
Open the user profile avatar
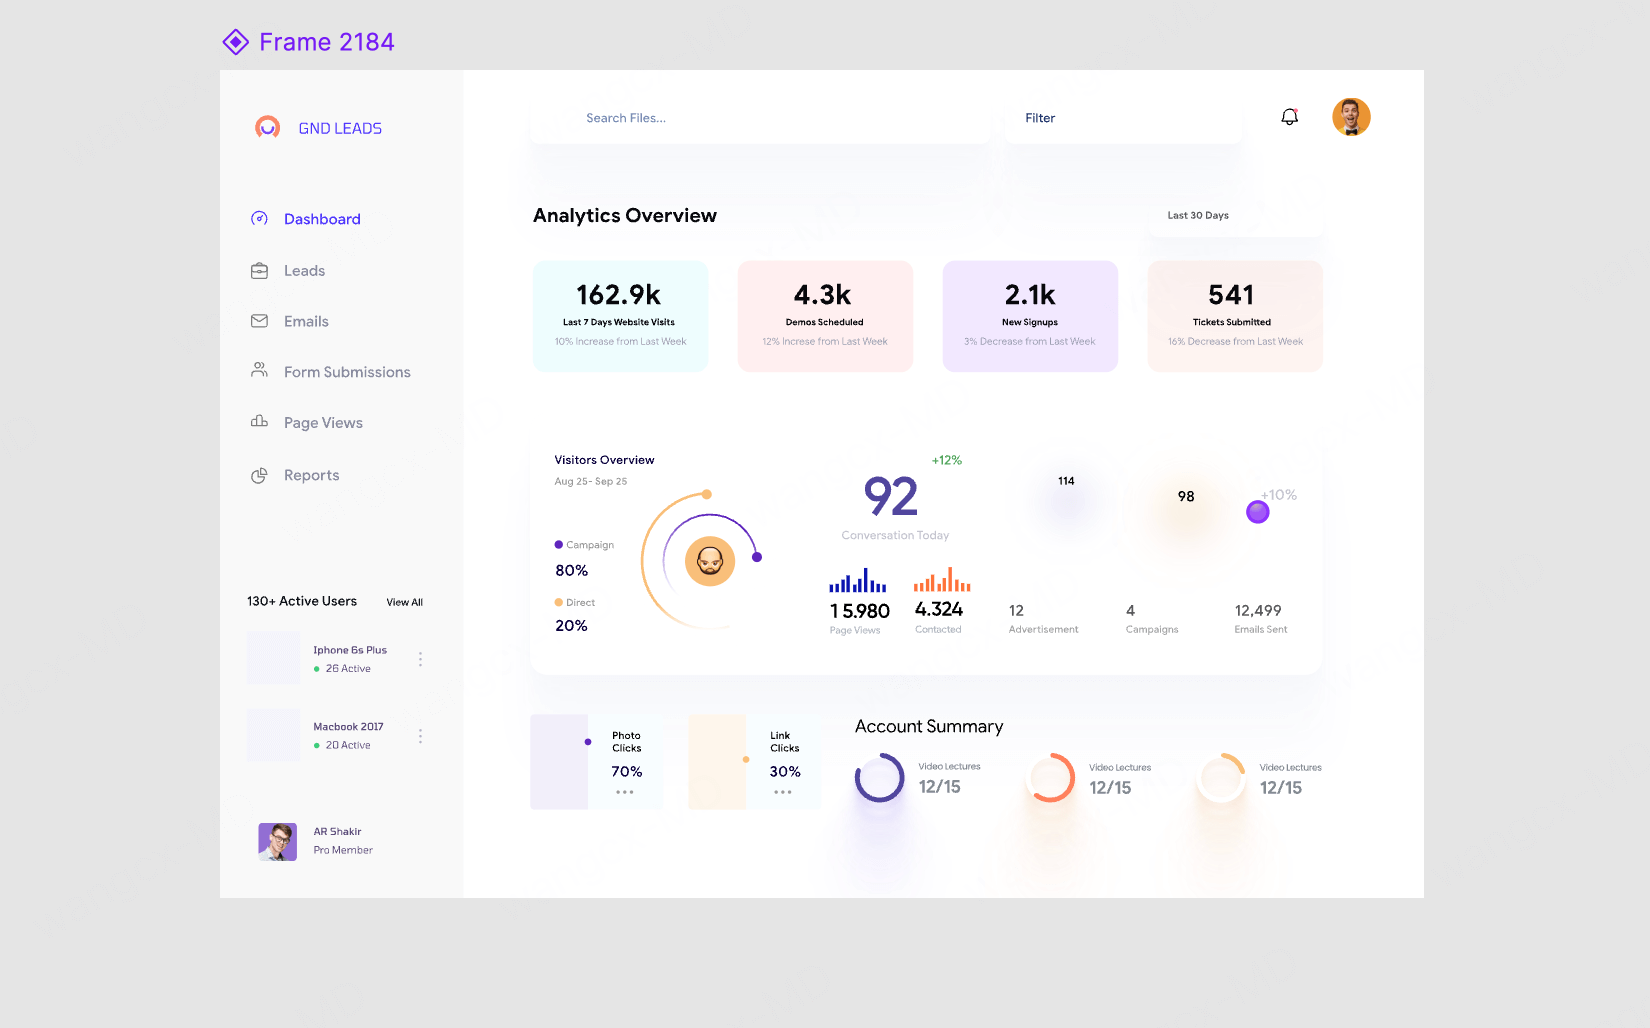[x=1351, y=117]
